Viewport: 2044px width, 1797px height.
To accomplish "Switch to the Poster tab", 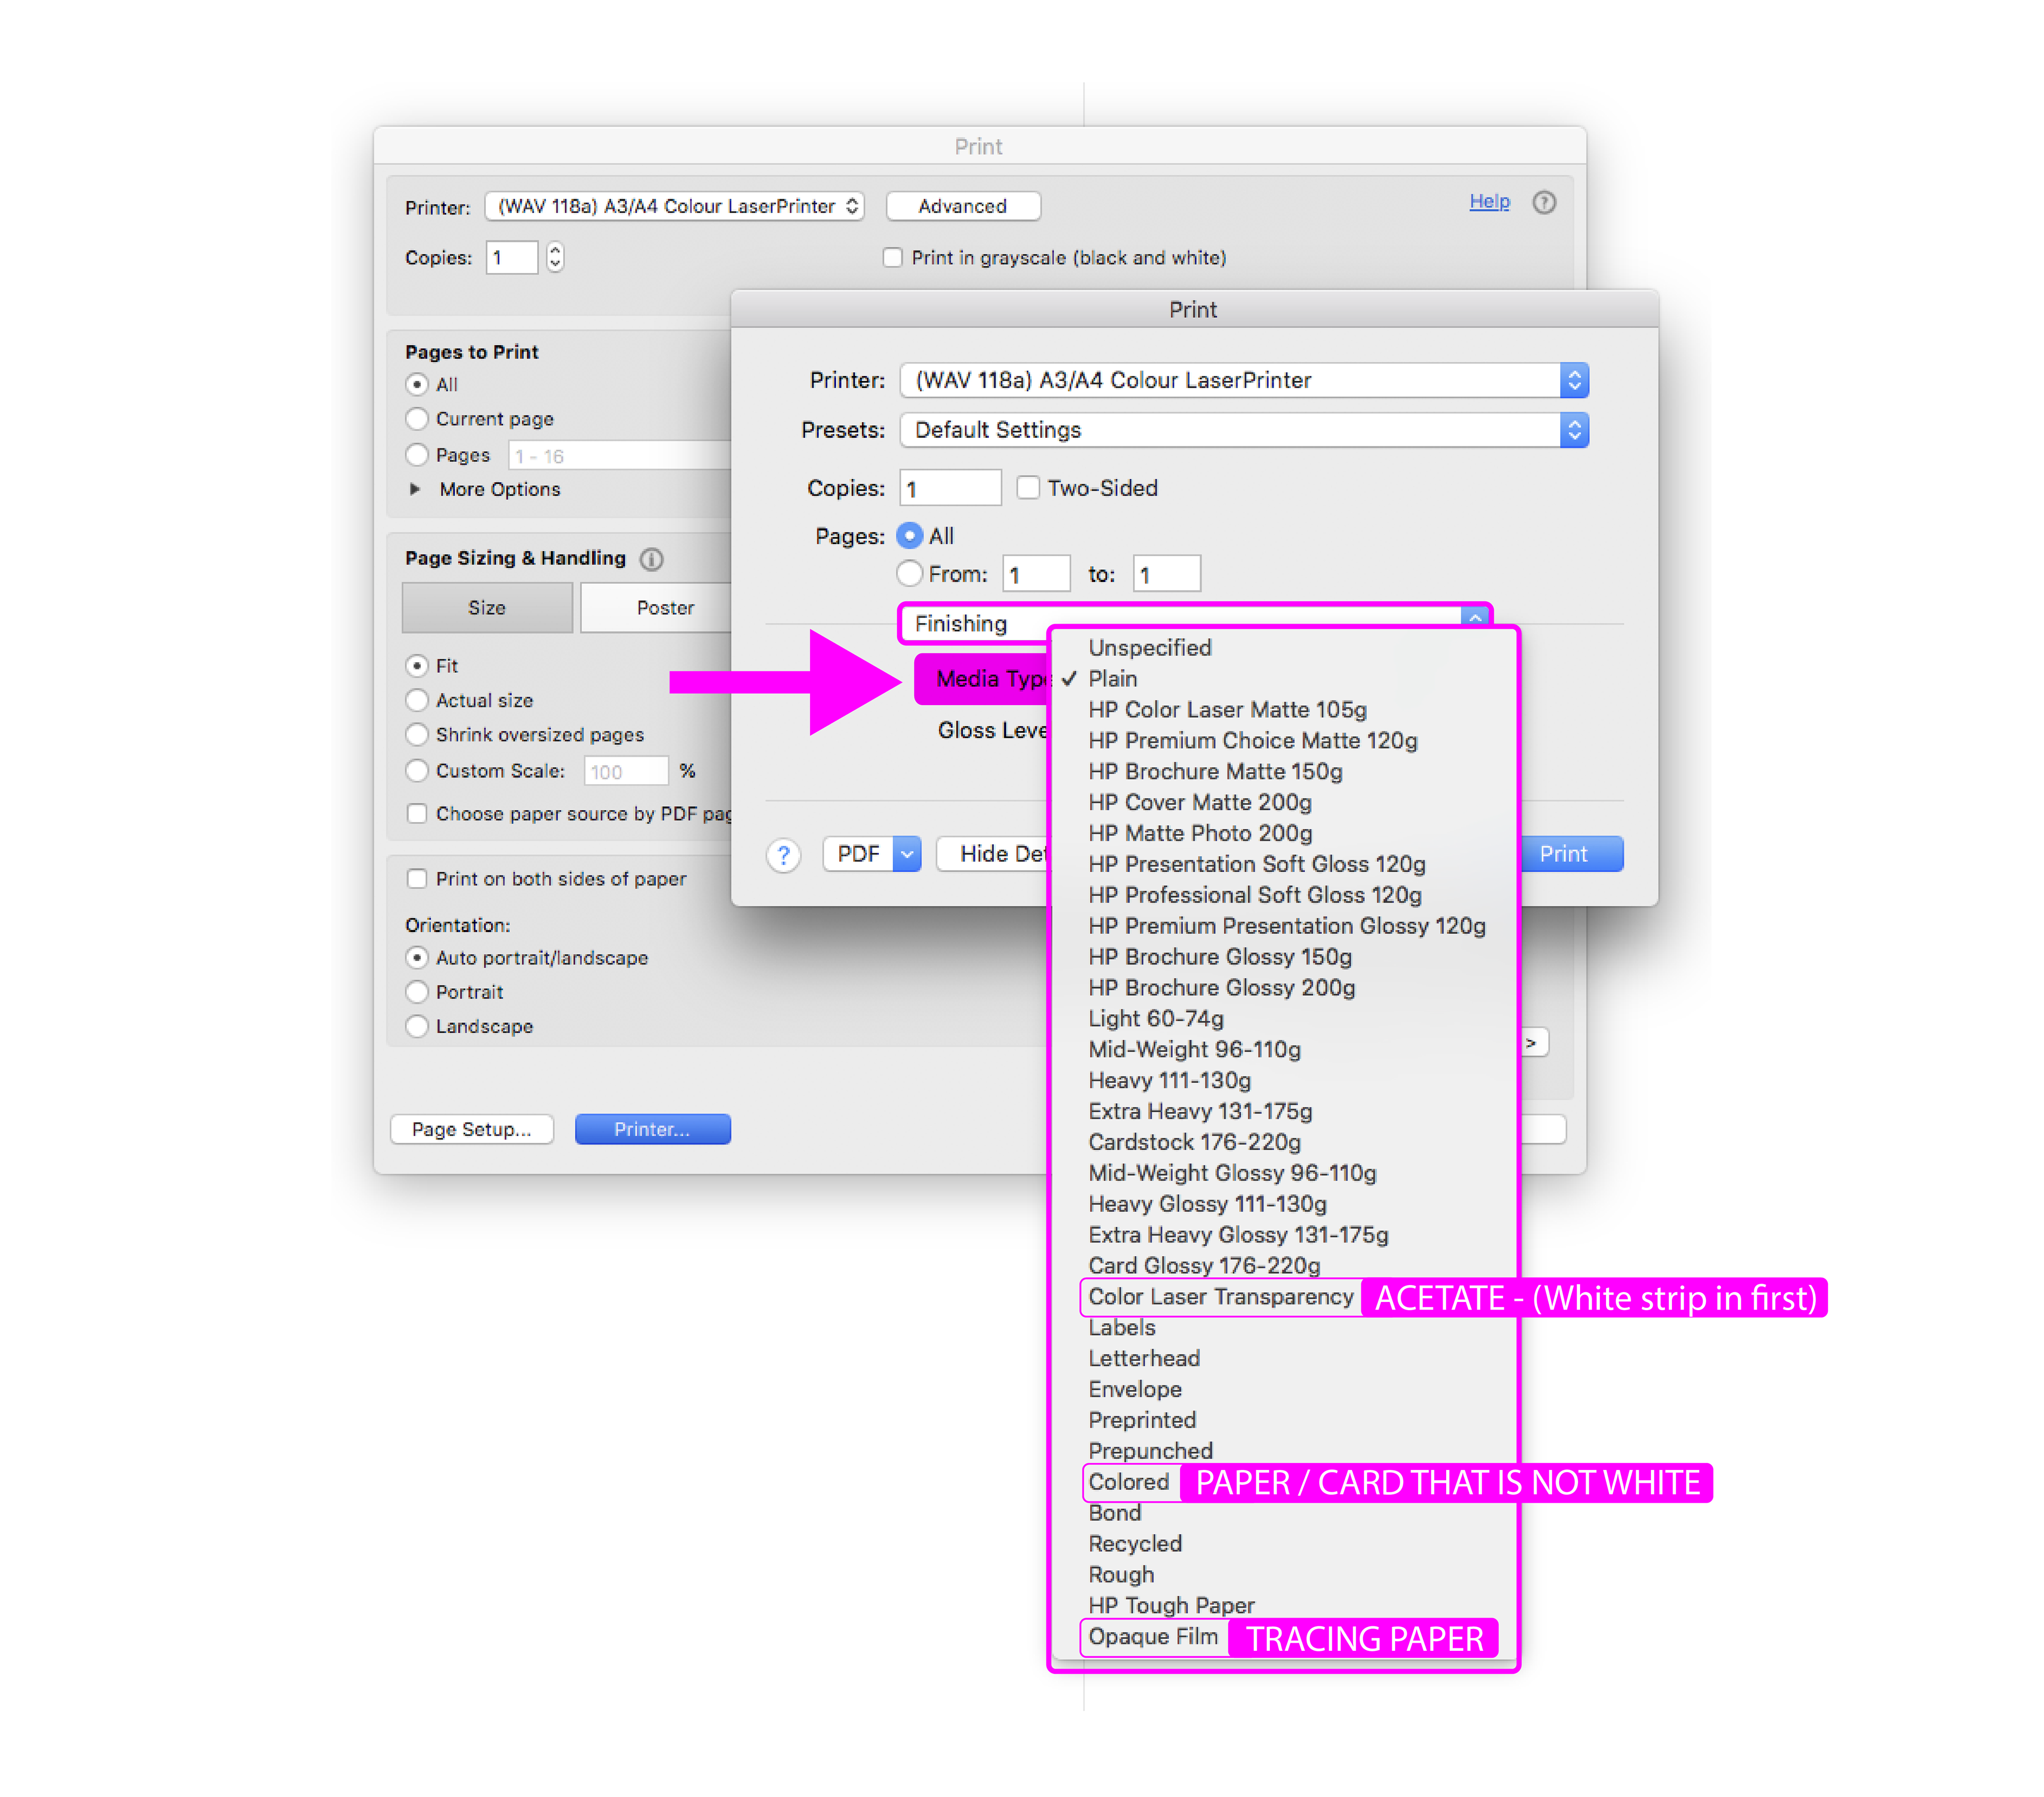I will coord(664,608).
